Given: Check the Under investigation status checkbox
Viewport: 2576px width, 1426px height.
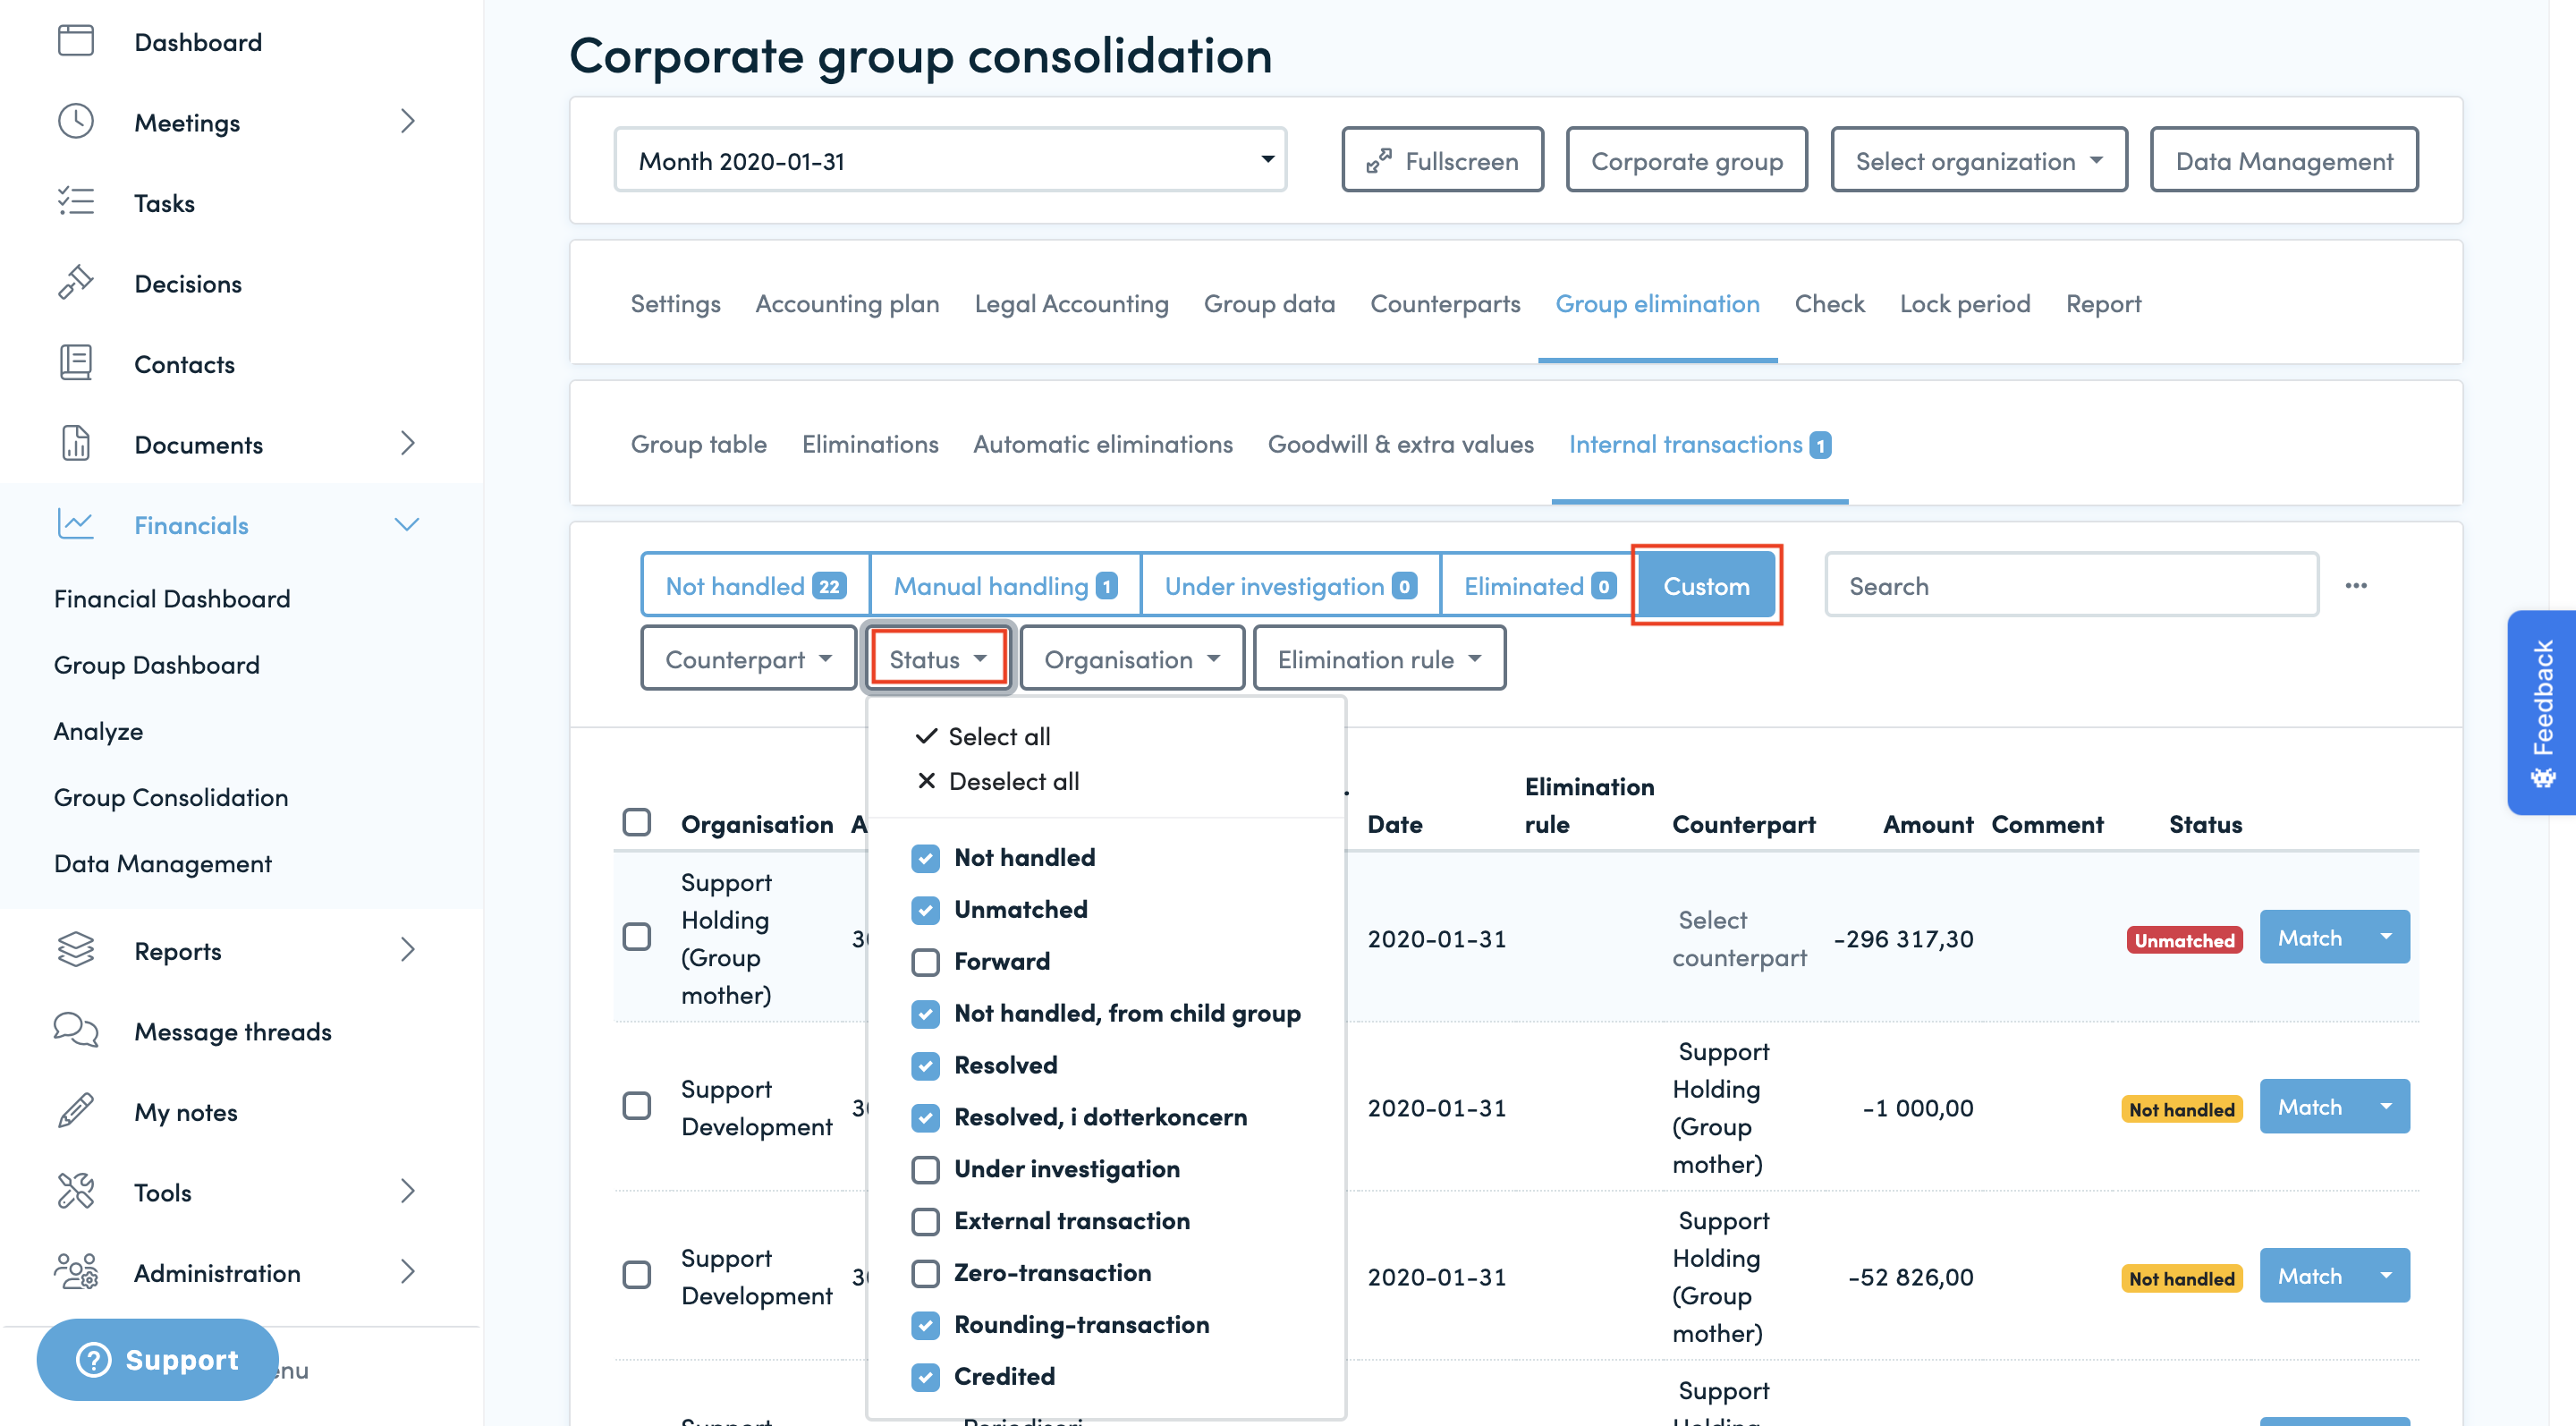Looking at the screenshot, I should tap(926, 1170).
